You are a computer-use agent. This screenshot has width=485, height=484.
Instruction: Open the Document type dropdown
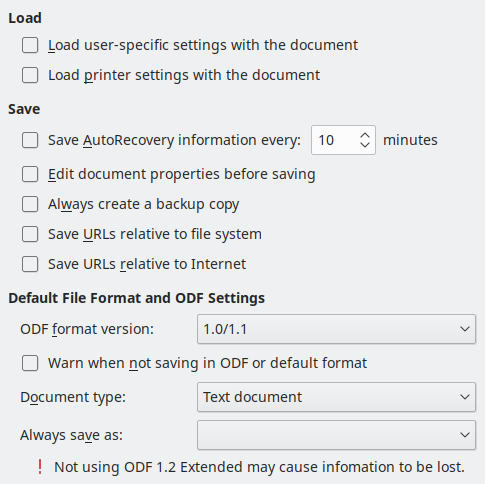tap(336, 397)
